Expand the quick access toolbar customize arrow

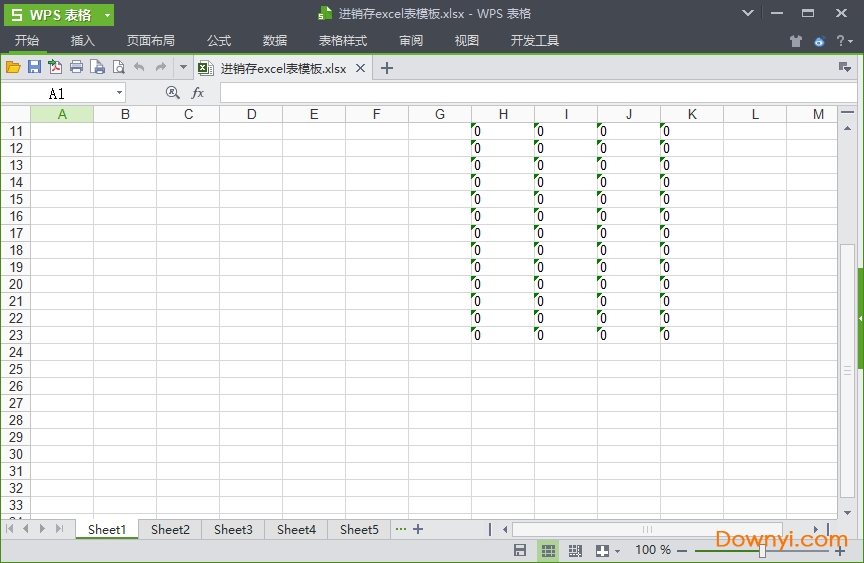183,67
